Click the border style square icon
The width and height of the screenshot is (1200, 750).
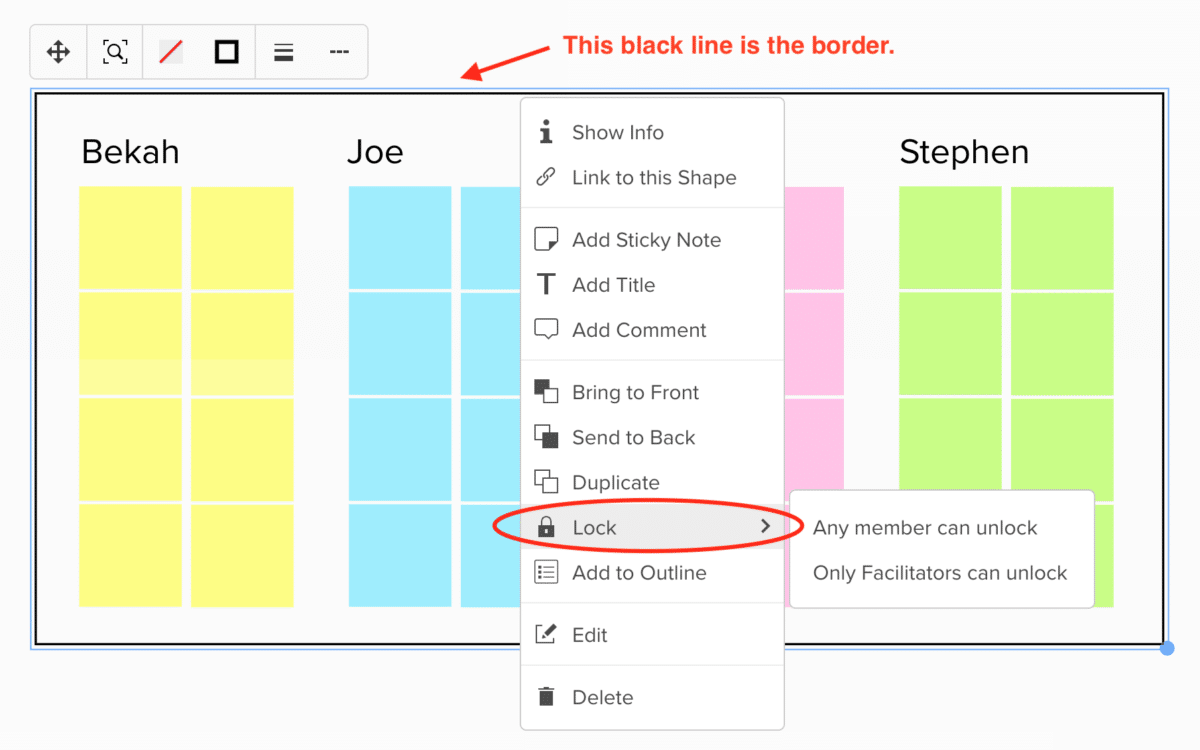(226, 51)
